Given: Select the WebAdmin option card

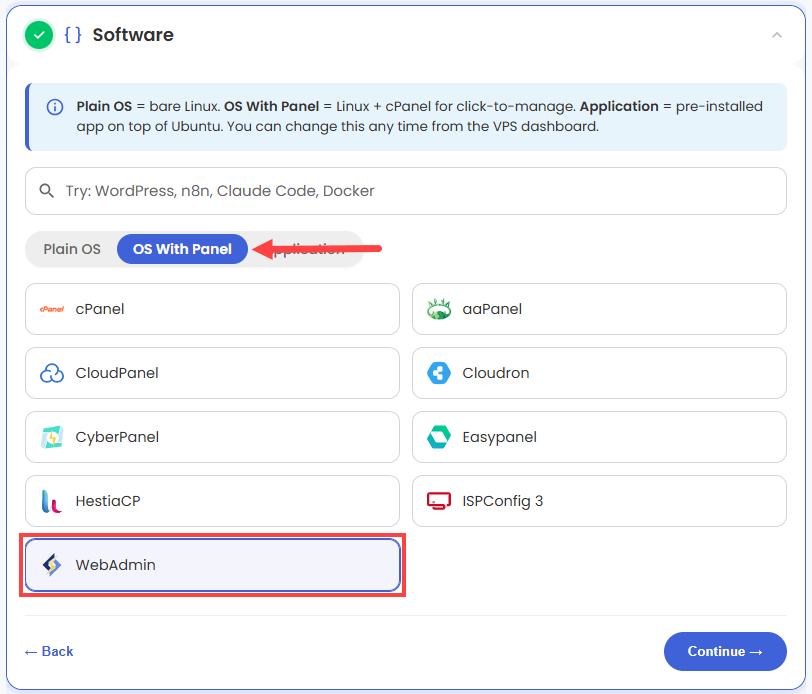Looking at the screenshot, I should [x=212, y=565].
